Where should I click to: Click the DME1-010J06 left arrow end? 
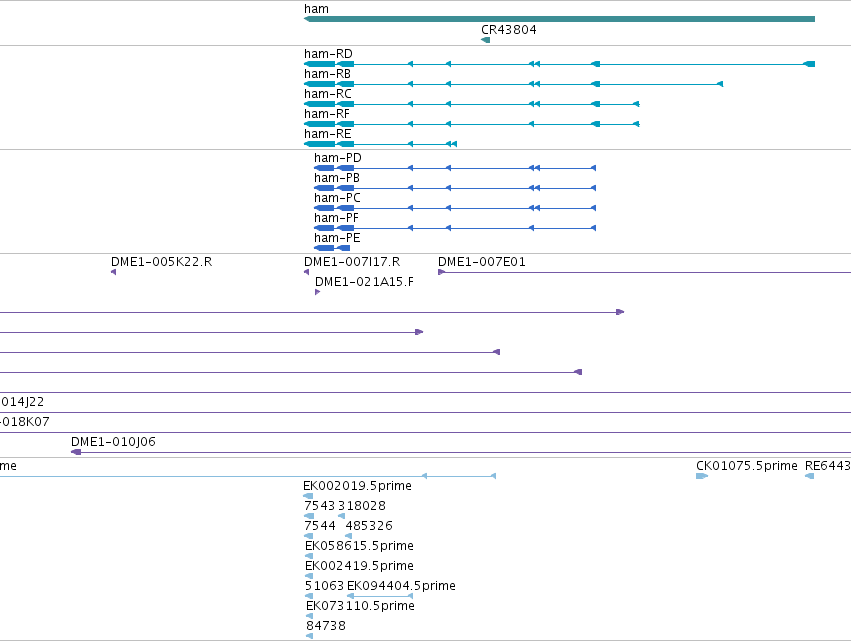point(76,452)
